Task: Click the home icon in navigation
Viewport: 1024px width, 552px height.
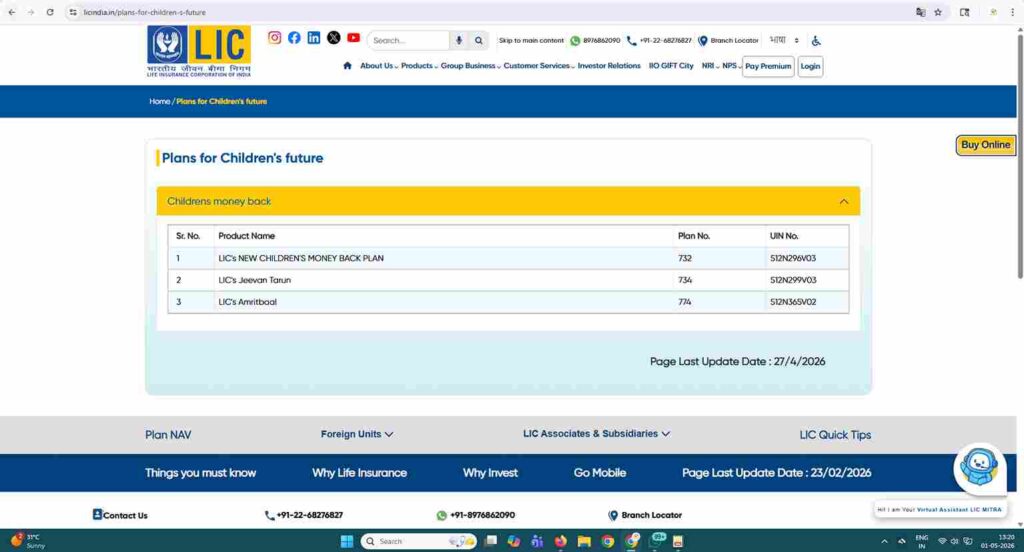Action: pos(347,66)
